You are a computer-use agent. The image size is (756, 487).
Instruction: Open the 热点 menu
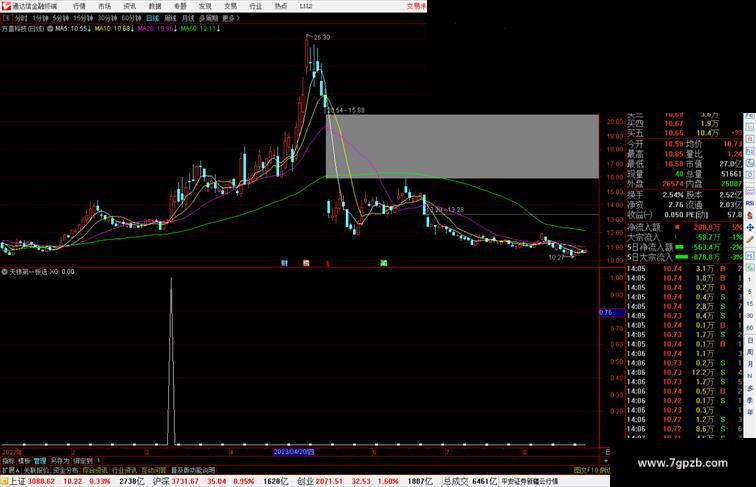point(280,6)
